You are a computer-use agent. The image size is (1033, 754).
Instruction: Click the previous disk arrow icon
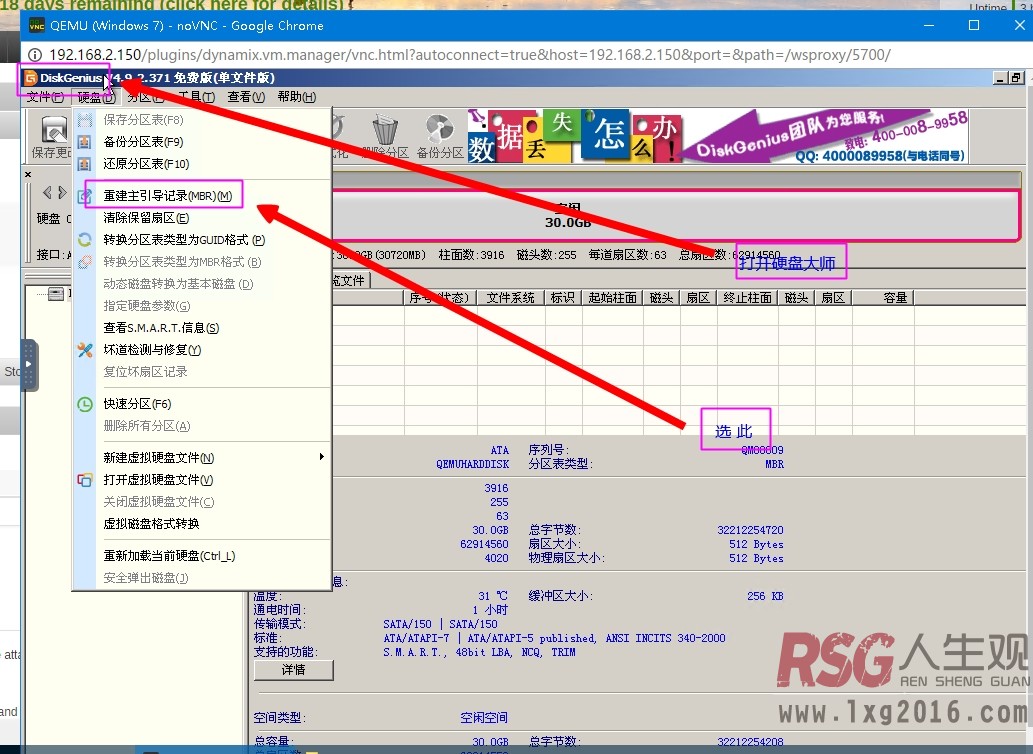(x=47, y=192)
